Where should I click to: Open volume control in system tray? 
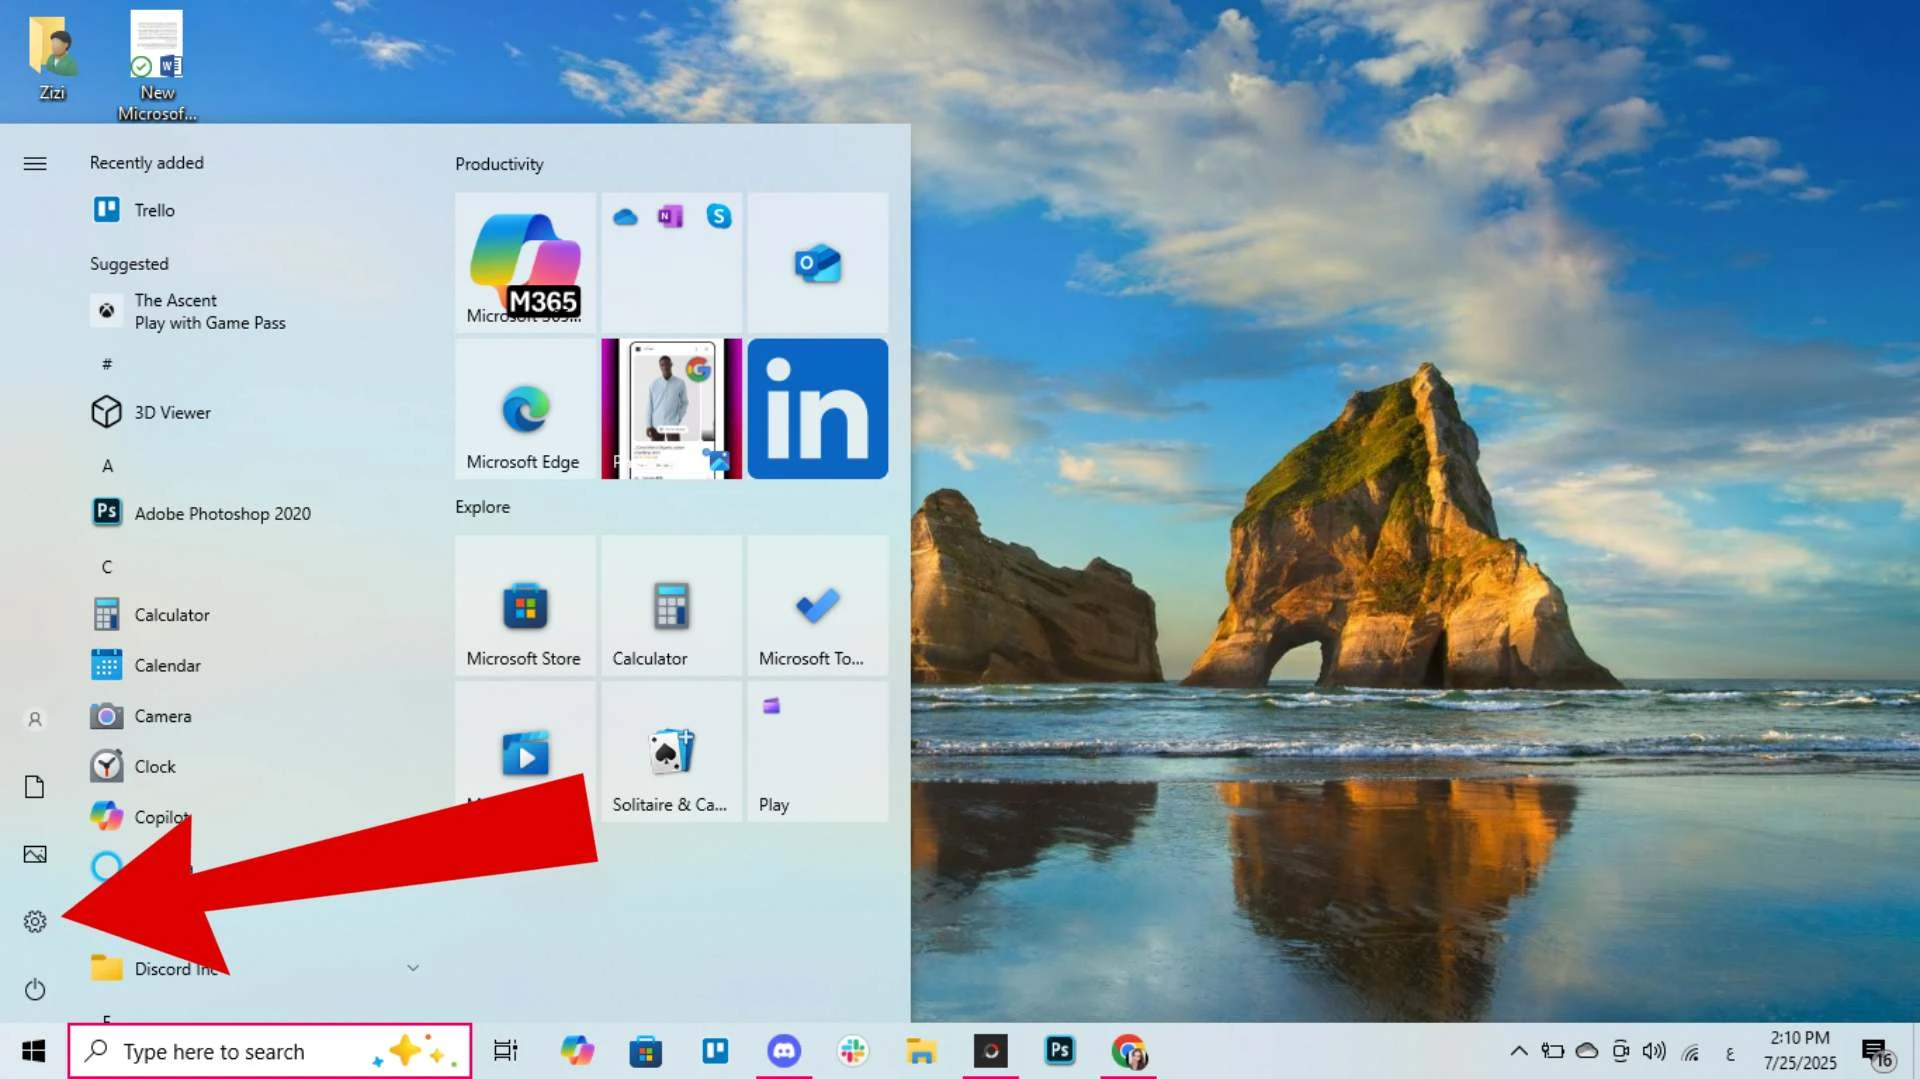tap(1655, 1051)
